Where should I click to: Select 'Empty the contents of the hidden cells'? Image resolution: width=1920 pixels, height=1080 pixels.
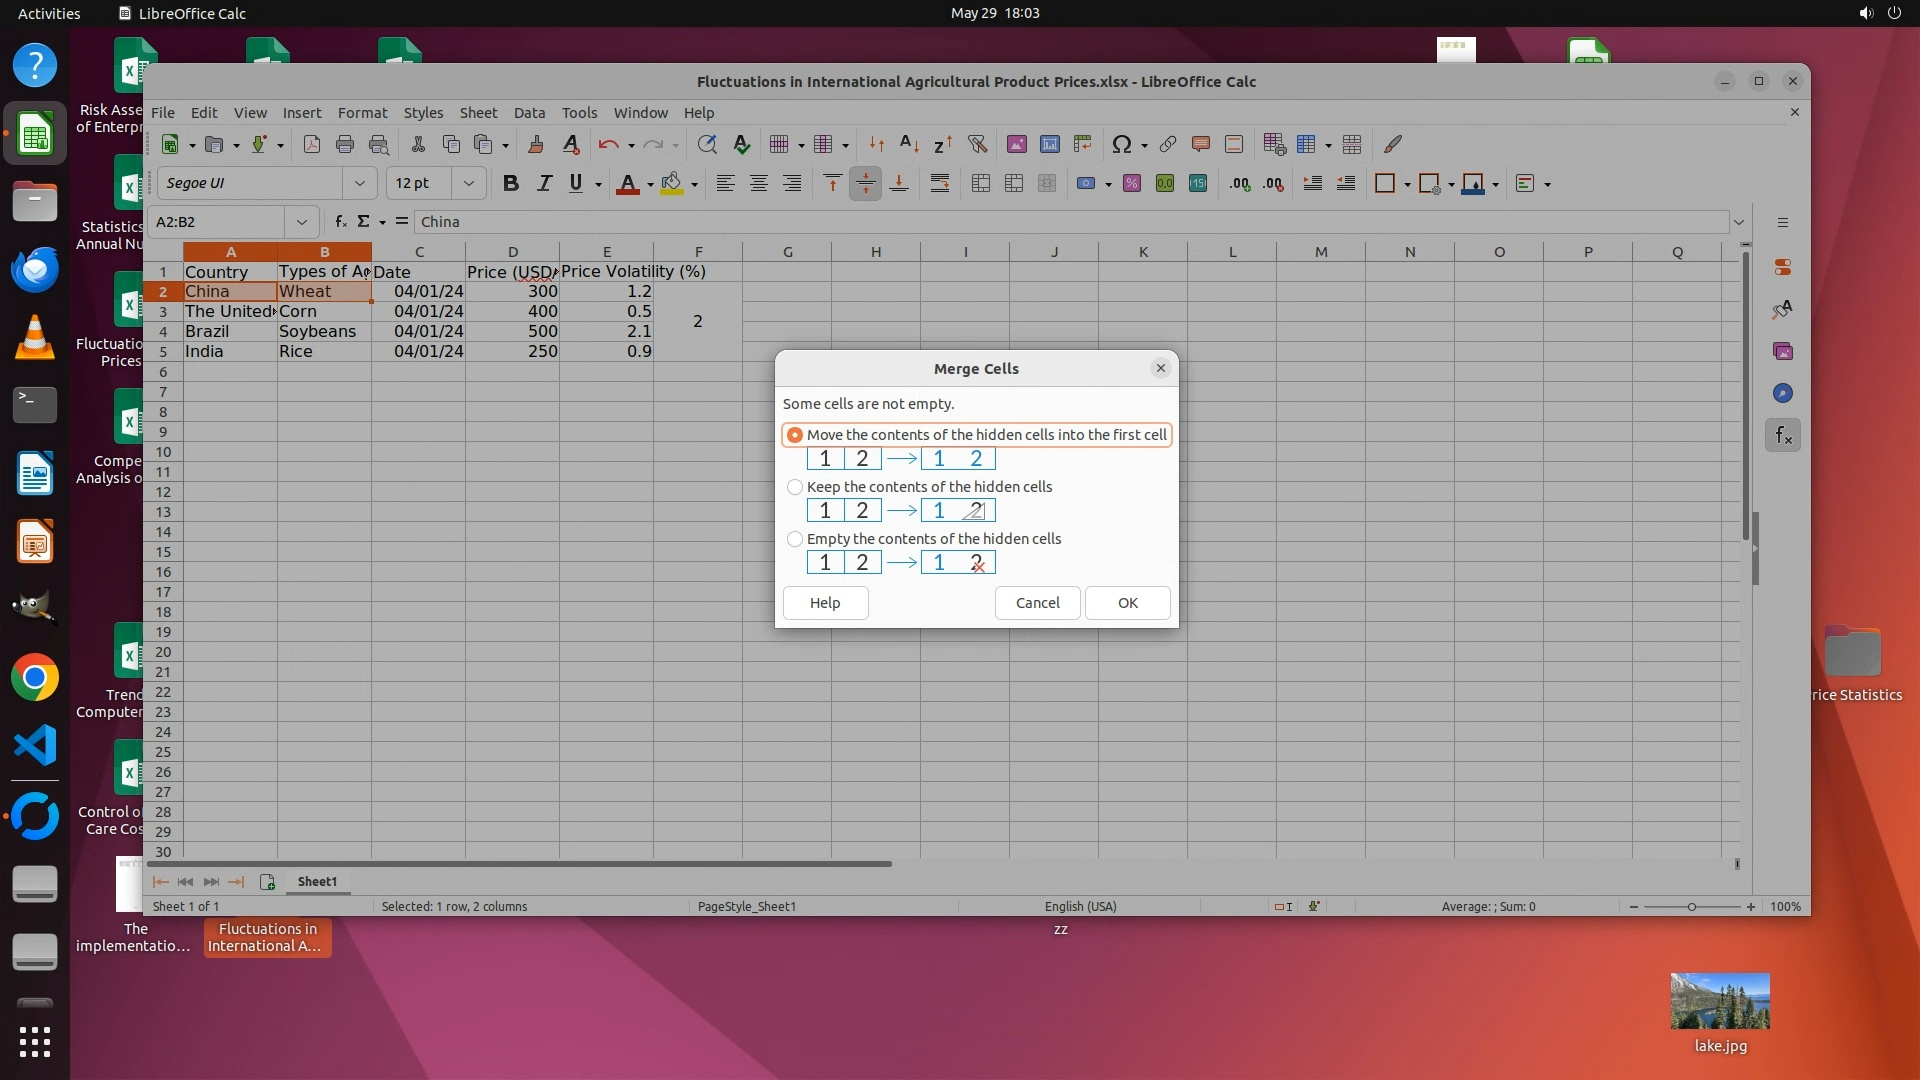click(795, 539)
